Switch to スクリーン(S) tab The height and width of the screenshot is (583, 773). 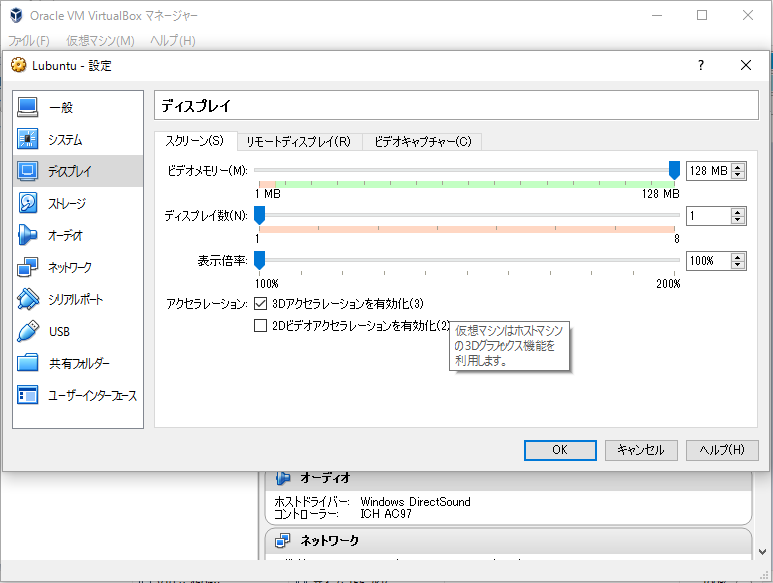click(195, 141)
